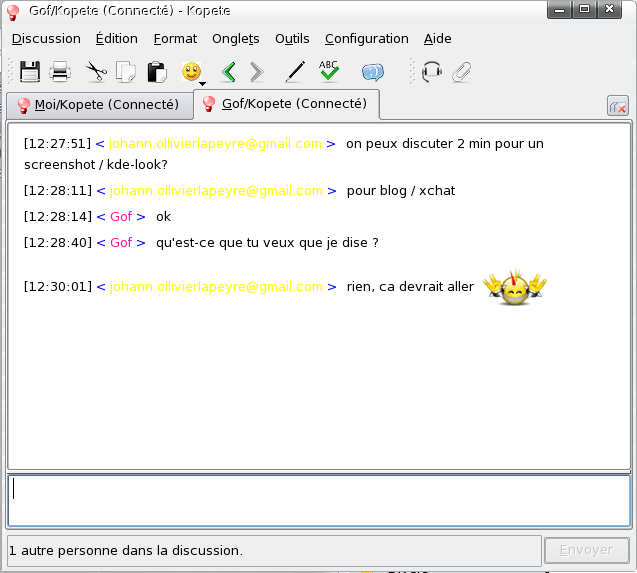Image resolution: width=637 pixels, height=573 pixels.
Task: Click email sender of 12:30:01 message
Action: point(216,287)
